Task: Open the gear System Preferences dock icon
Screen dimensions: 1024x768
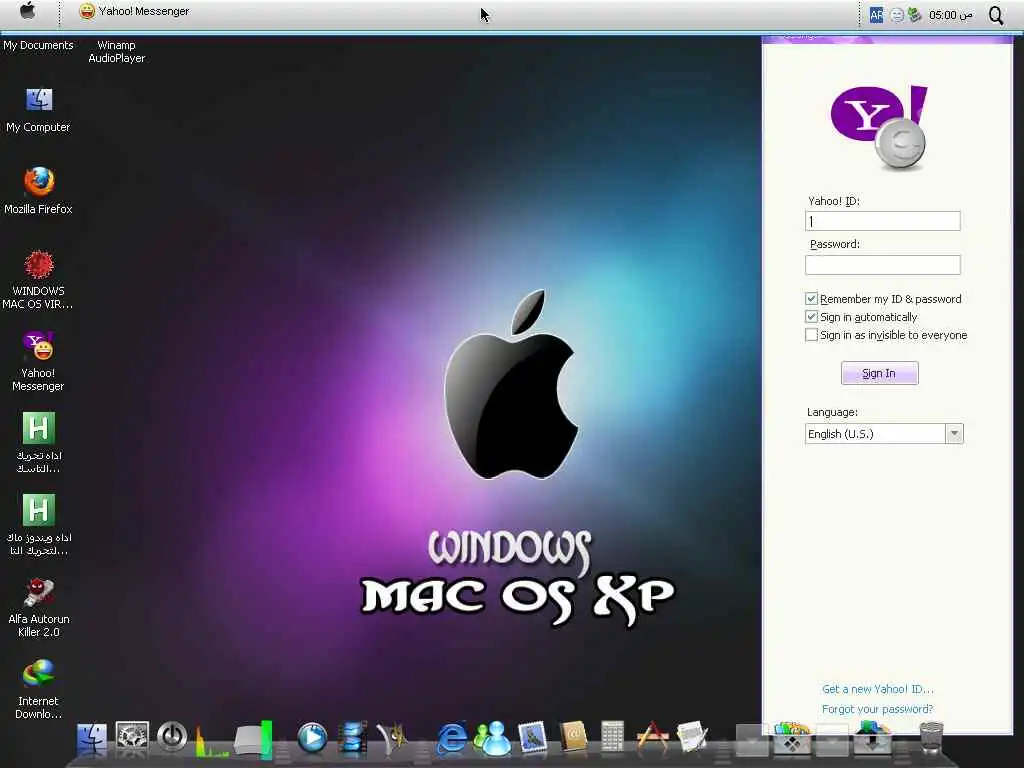Action: [x=132, y=737]
